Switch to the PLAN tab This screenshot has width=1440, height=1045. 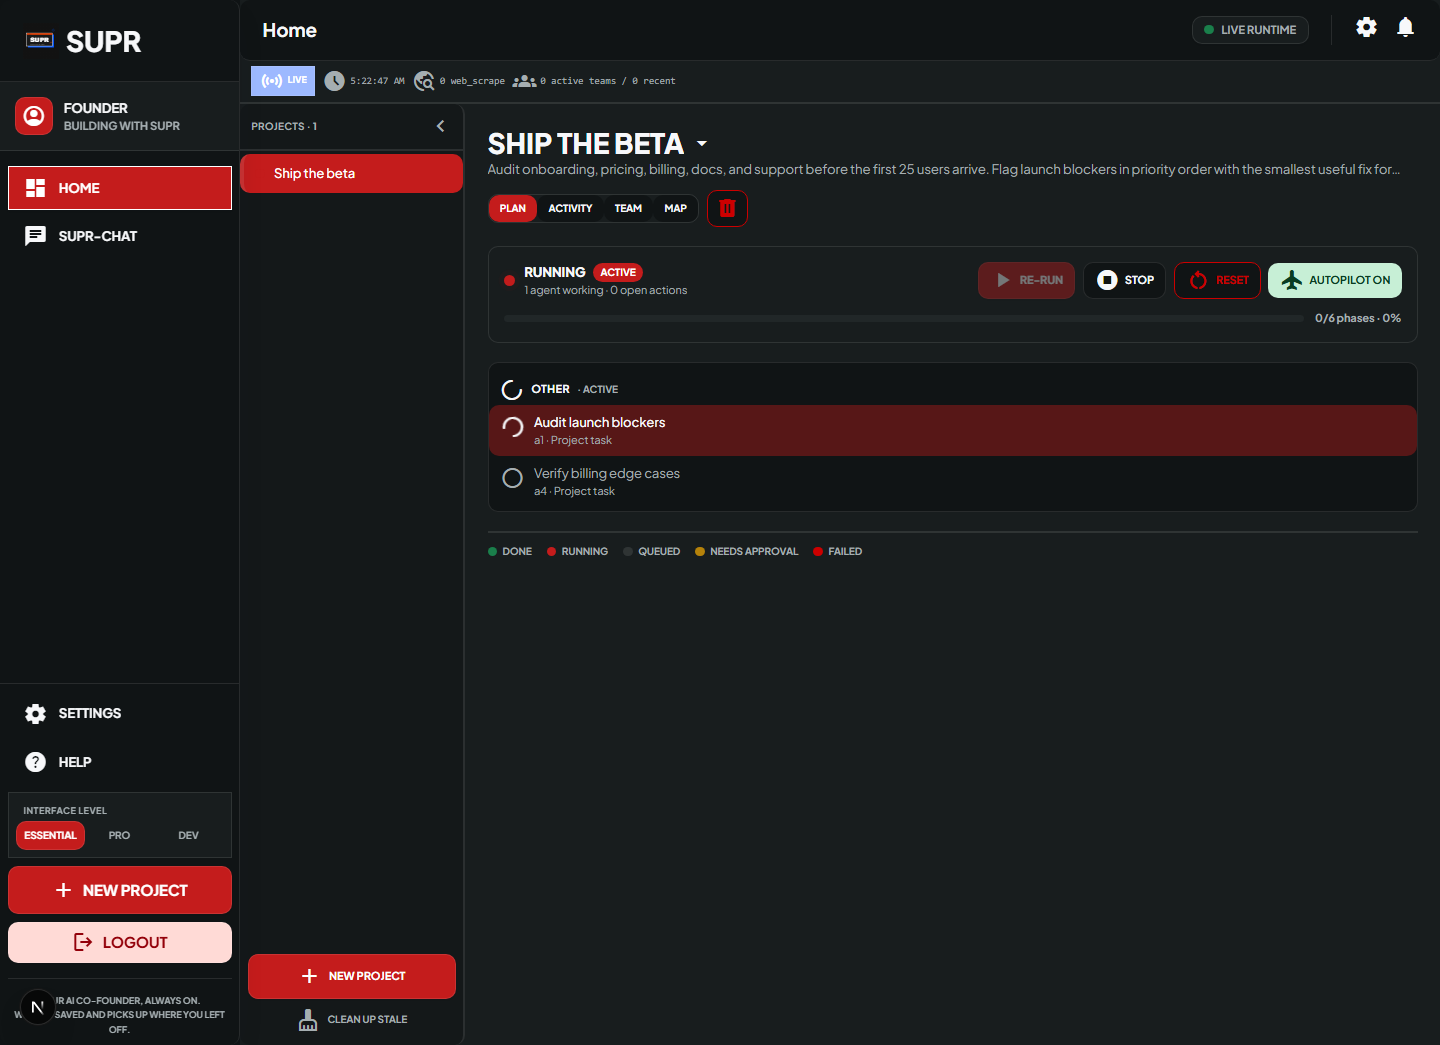[x=513, y=208]
